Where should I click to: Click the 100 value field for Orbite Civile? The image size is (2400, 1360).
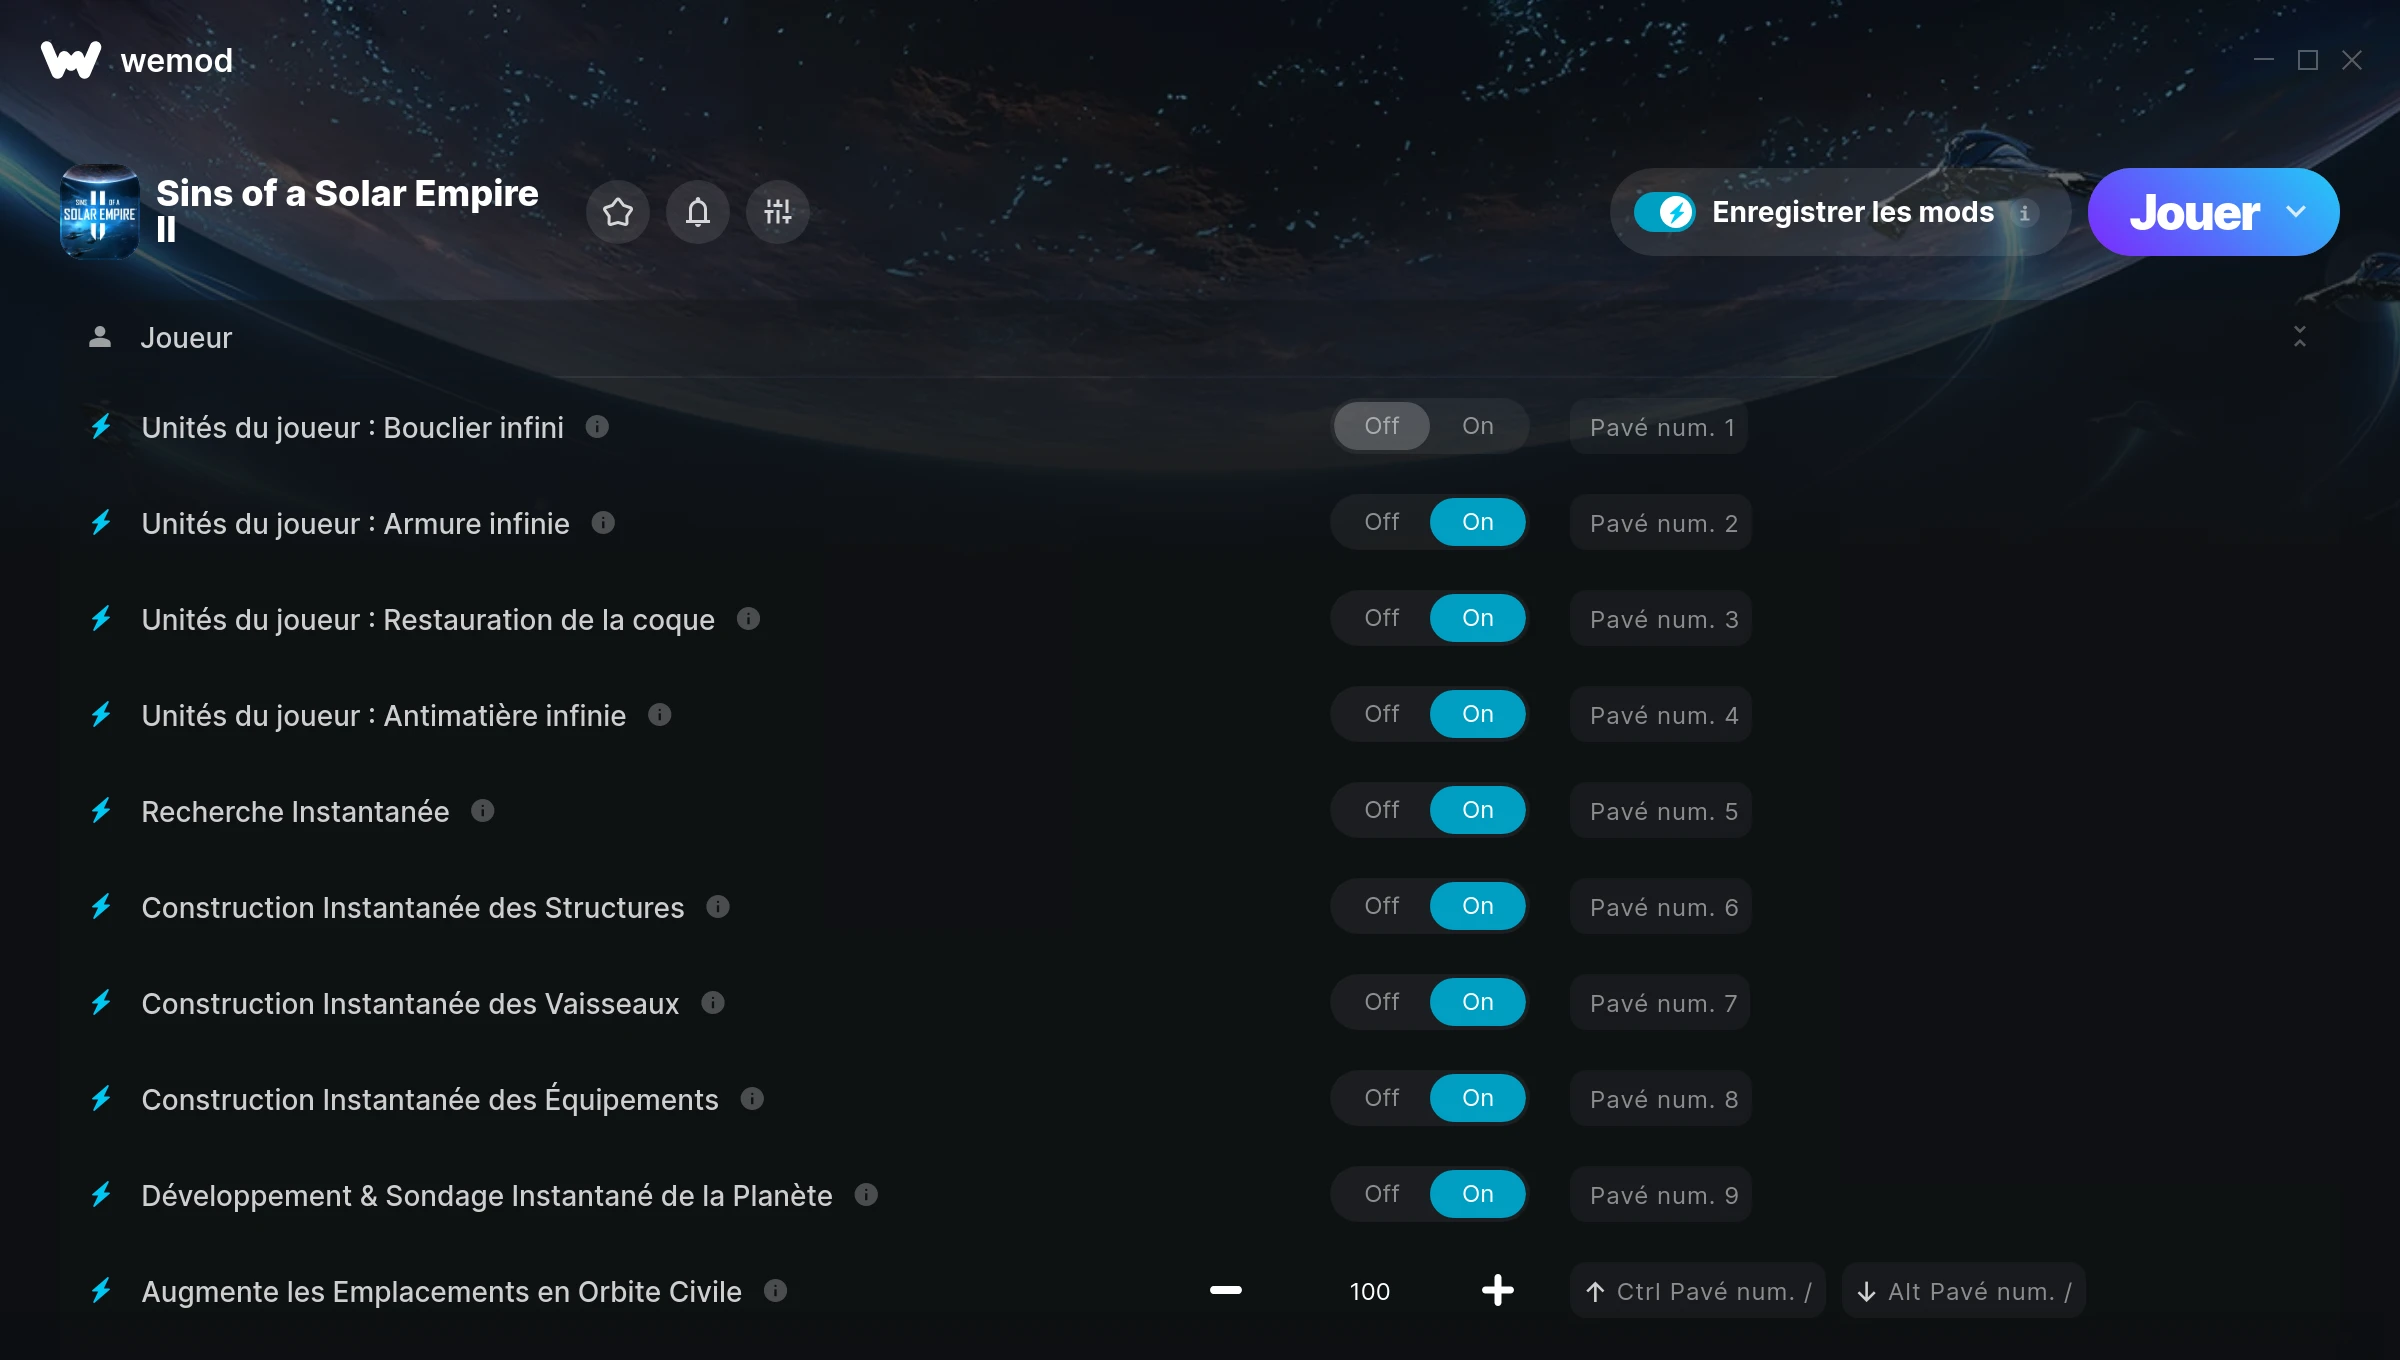click(x=1369, y=1291)
